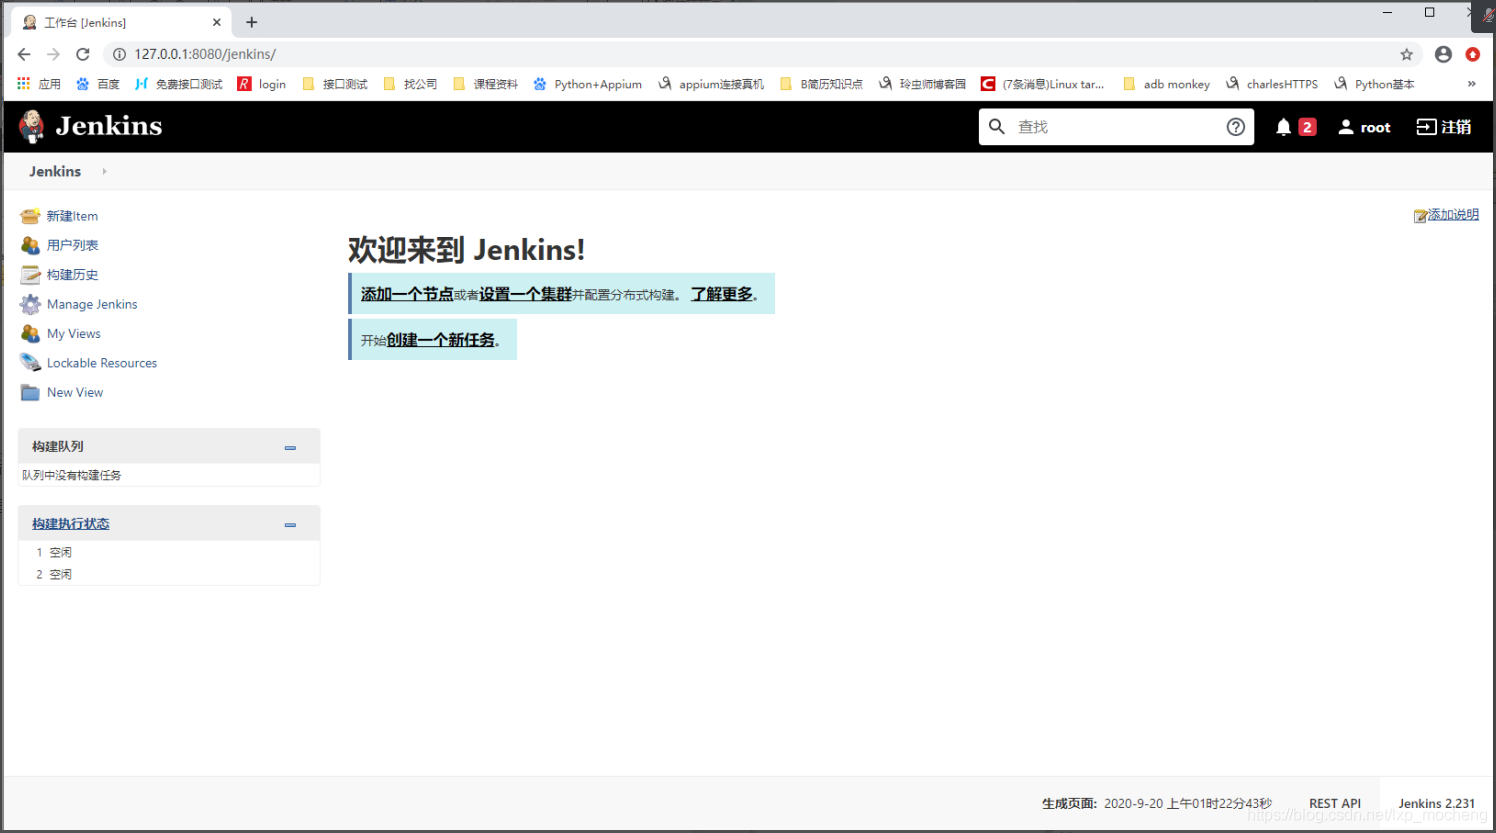Open the 接口测试 bookmark folder

[335, 84]
